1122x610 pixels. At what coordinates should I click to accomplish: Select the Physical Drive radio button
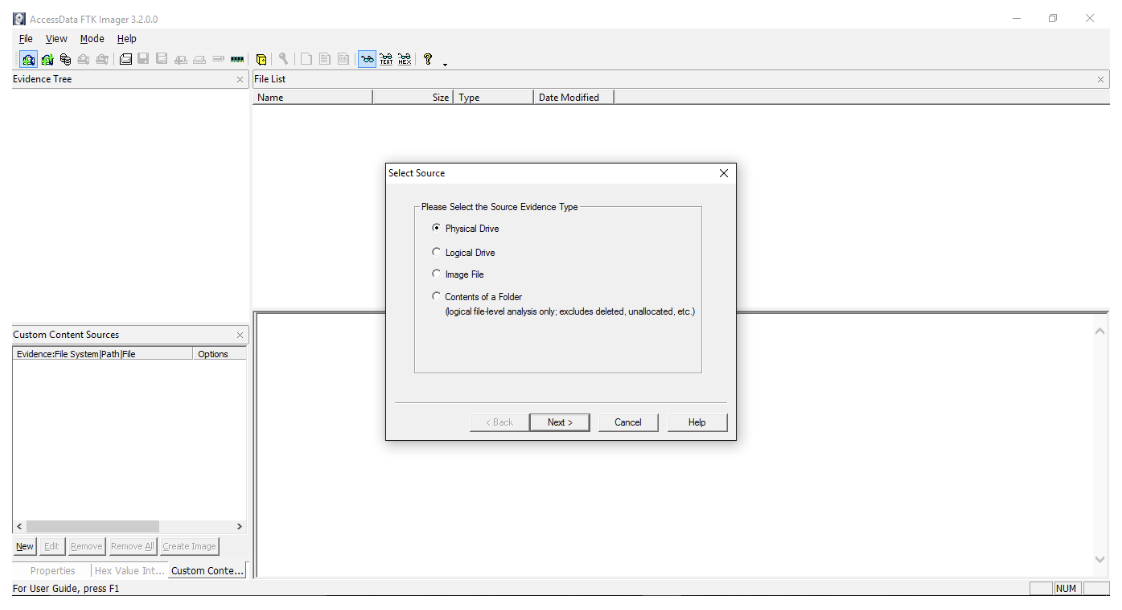tap(436, 228)
